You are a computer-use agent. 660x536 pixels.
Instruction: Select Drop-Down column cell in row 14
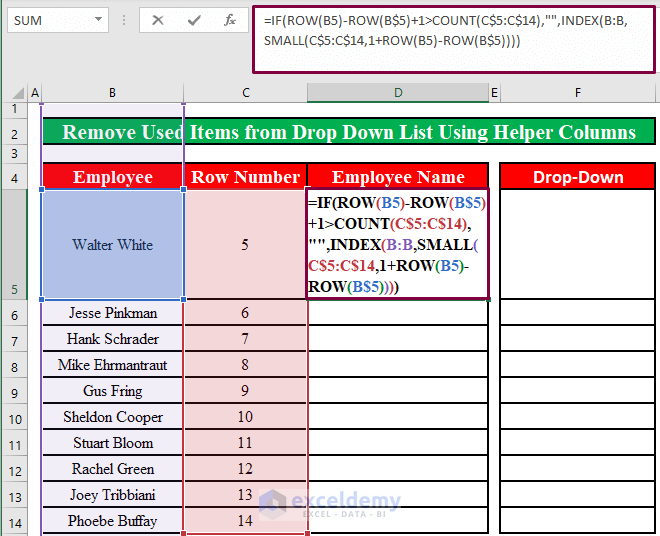578,521
